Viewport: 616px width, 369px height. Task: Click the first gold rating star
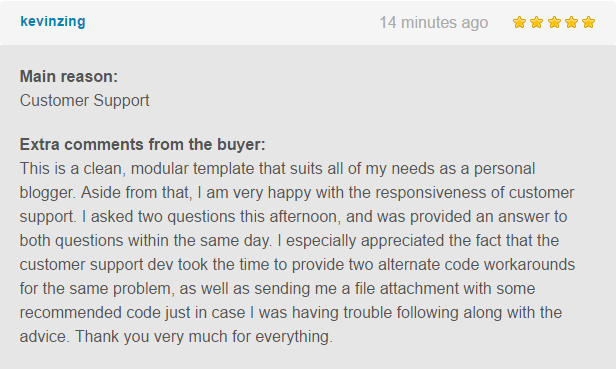coord(519,22)
